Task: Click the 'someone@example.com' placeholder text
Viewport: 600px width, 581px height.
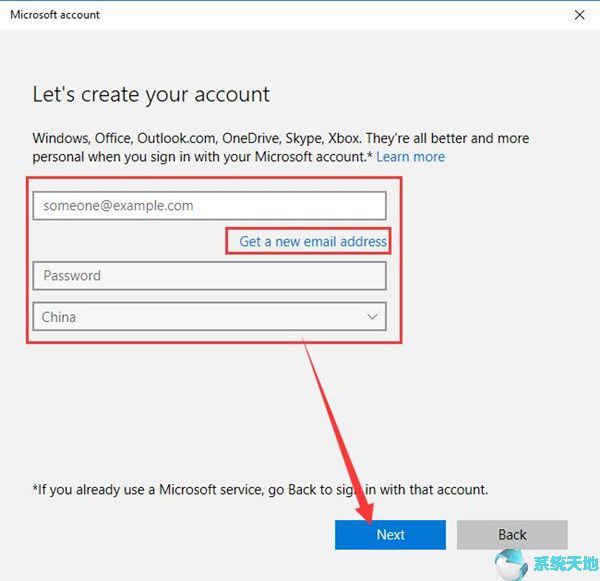Action: pos(117,206)
